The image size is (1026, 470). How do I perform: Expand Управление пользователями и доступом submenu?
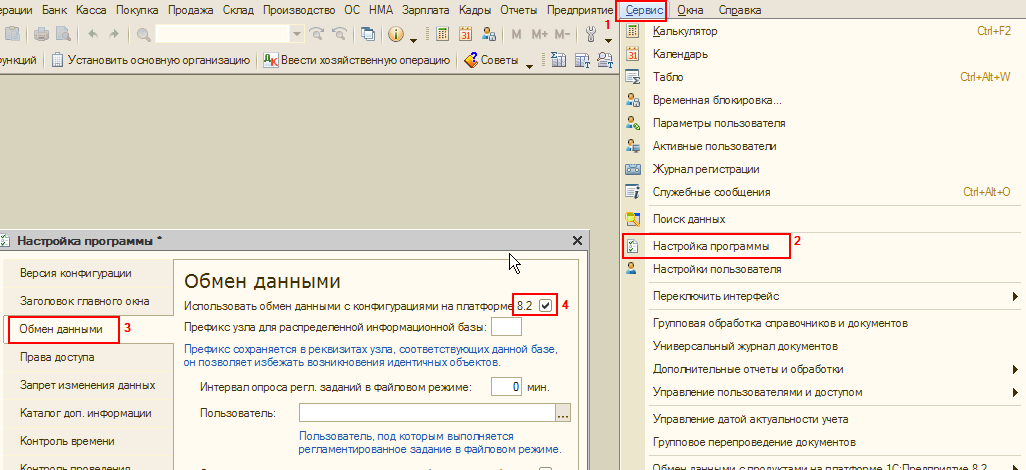point(1016,392)
